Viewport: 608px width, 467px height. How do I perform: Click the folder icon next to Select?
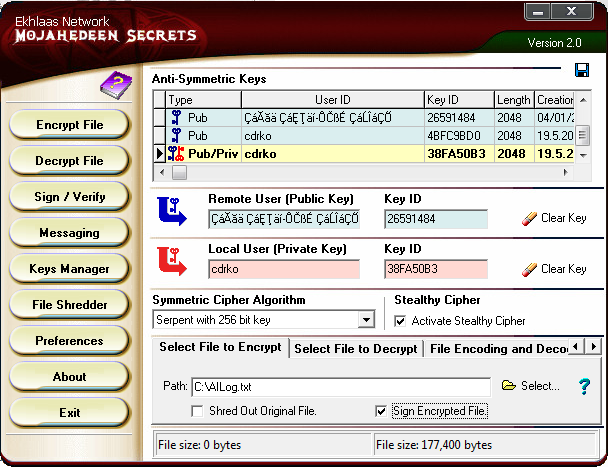pos(508,386)
